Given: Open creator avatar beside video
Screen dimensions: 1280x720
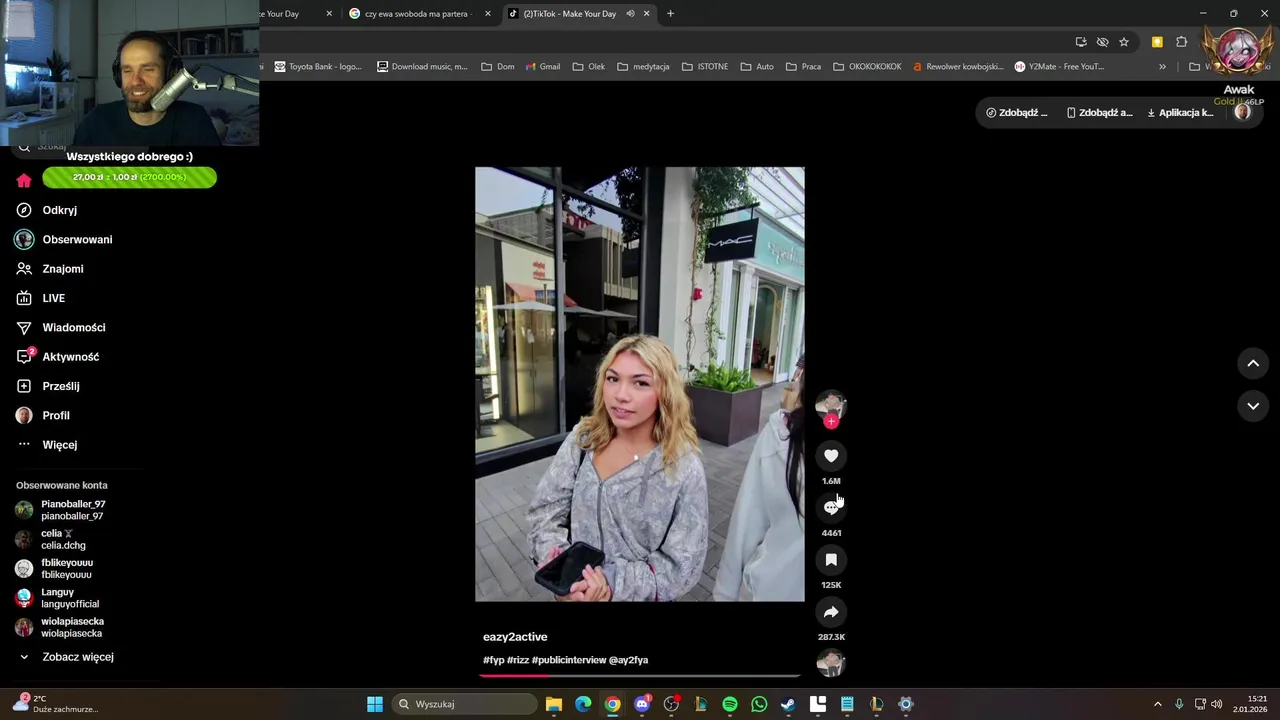Looking at the screenshot, I should coord(831,404).
